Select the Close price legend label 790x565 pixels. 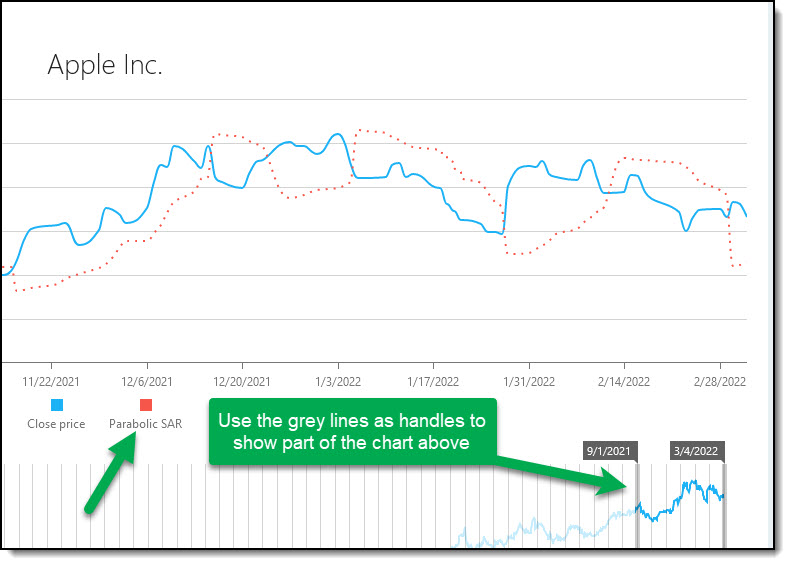click(56, 424)
